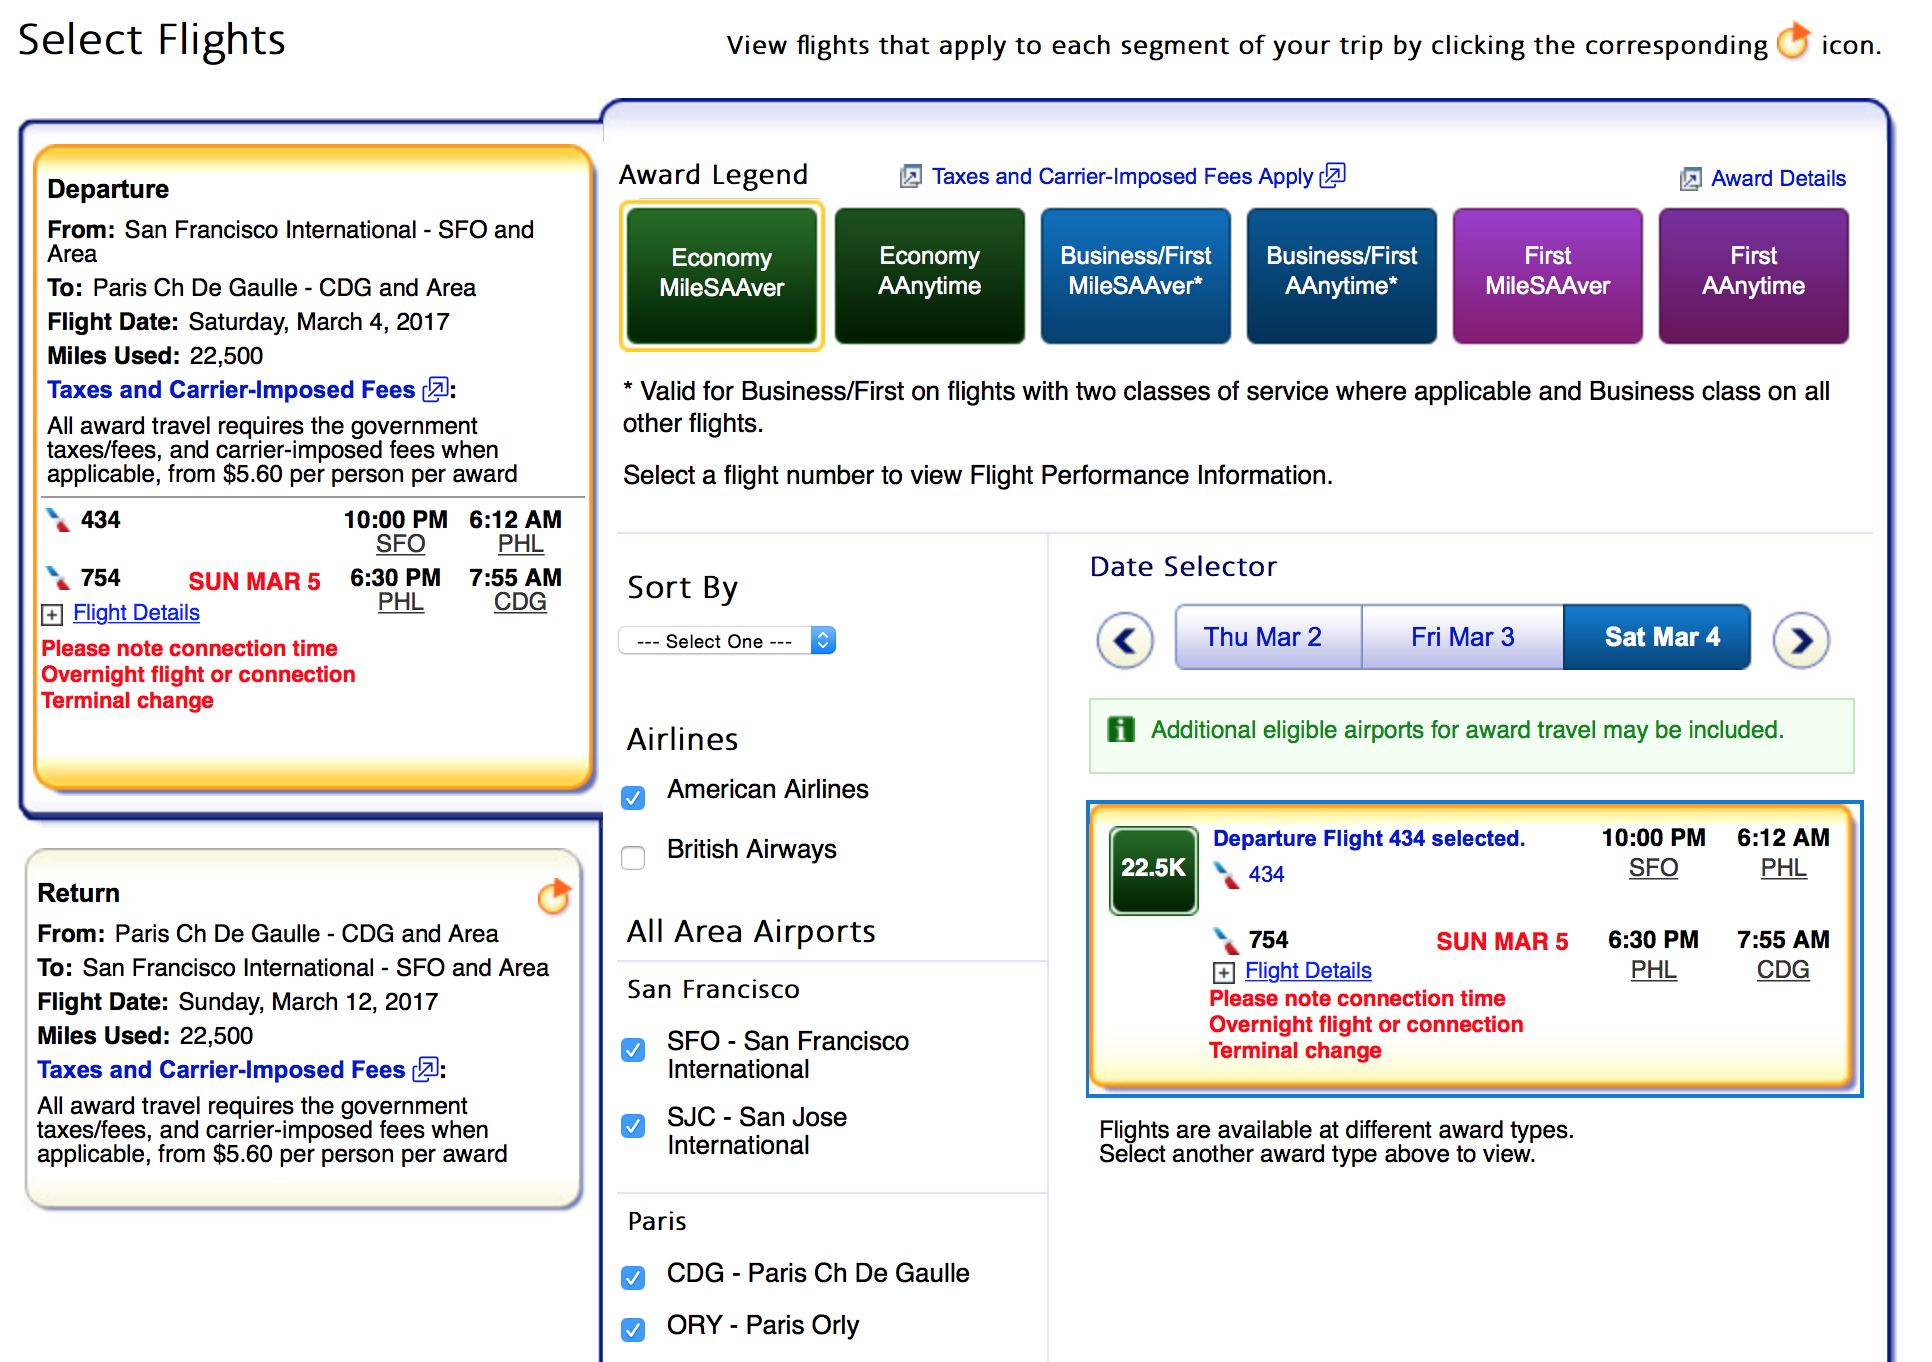
Task: Uncheck SJC - San Jose International
Action: (x=633, y=1125)
